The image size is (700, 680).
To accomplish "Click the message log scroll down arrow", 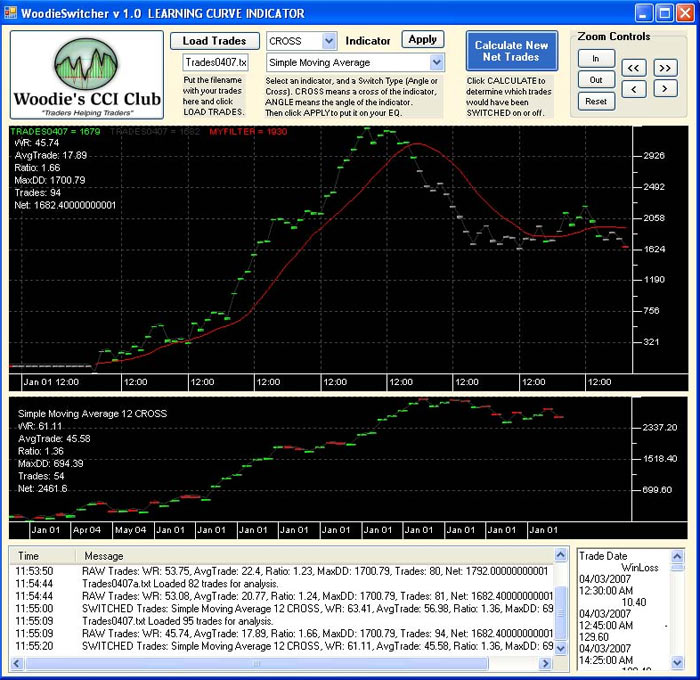I will click(561, 648).
